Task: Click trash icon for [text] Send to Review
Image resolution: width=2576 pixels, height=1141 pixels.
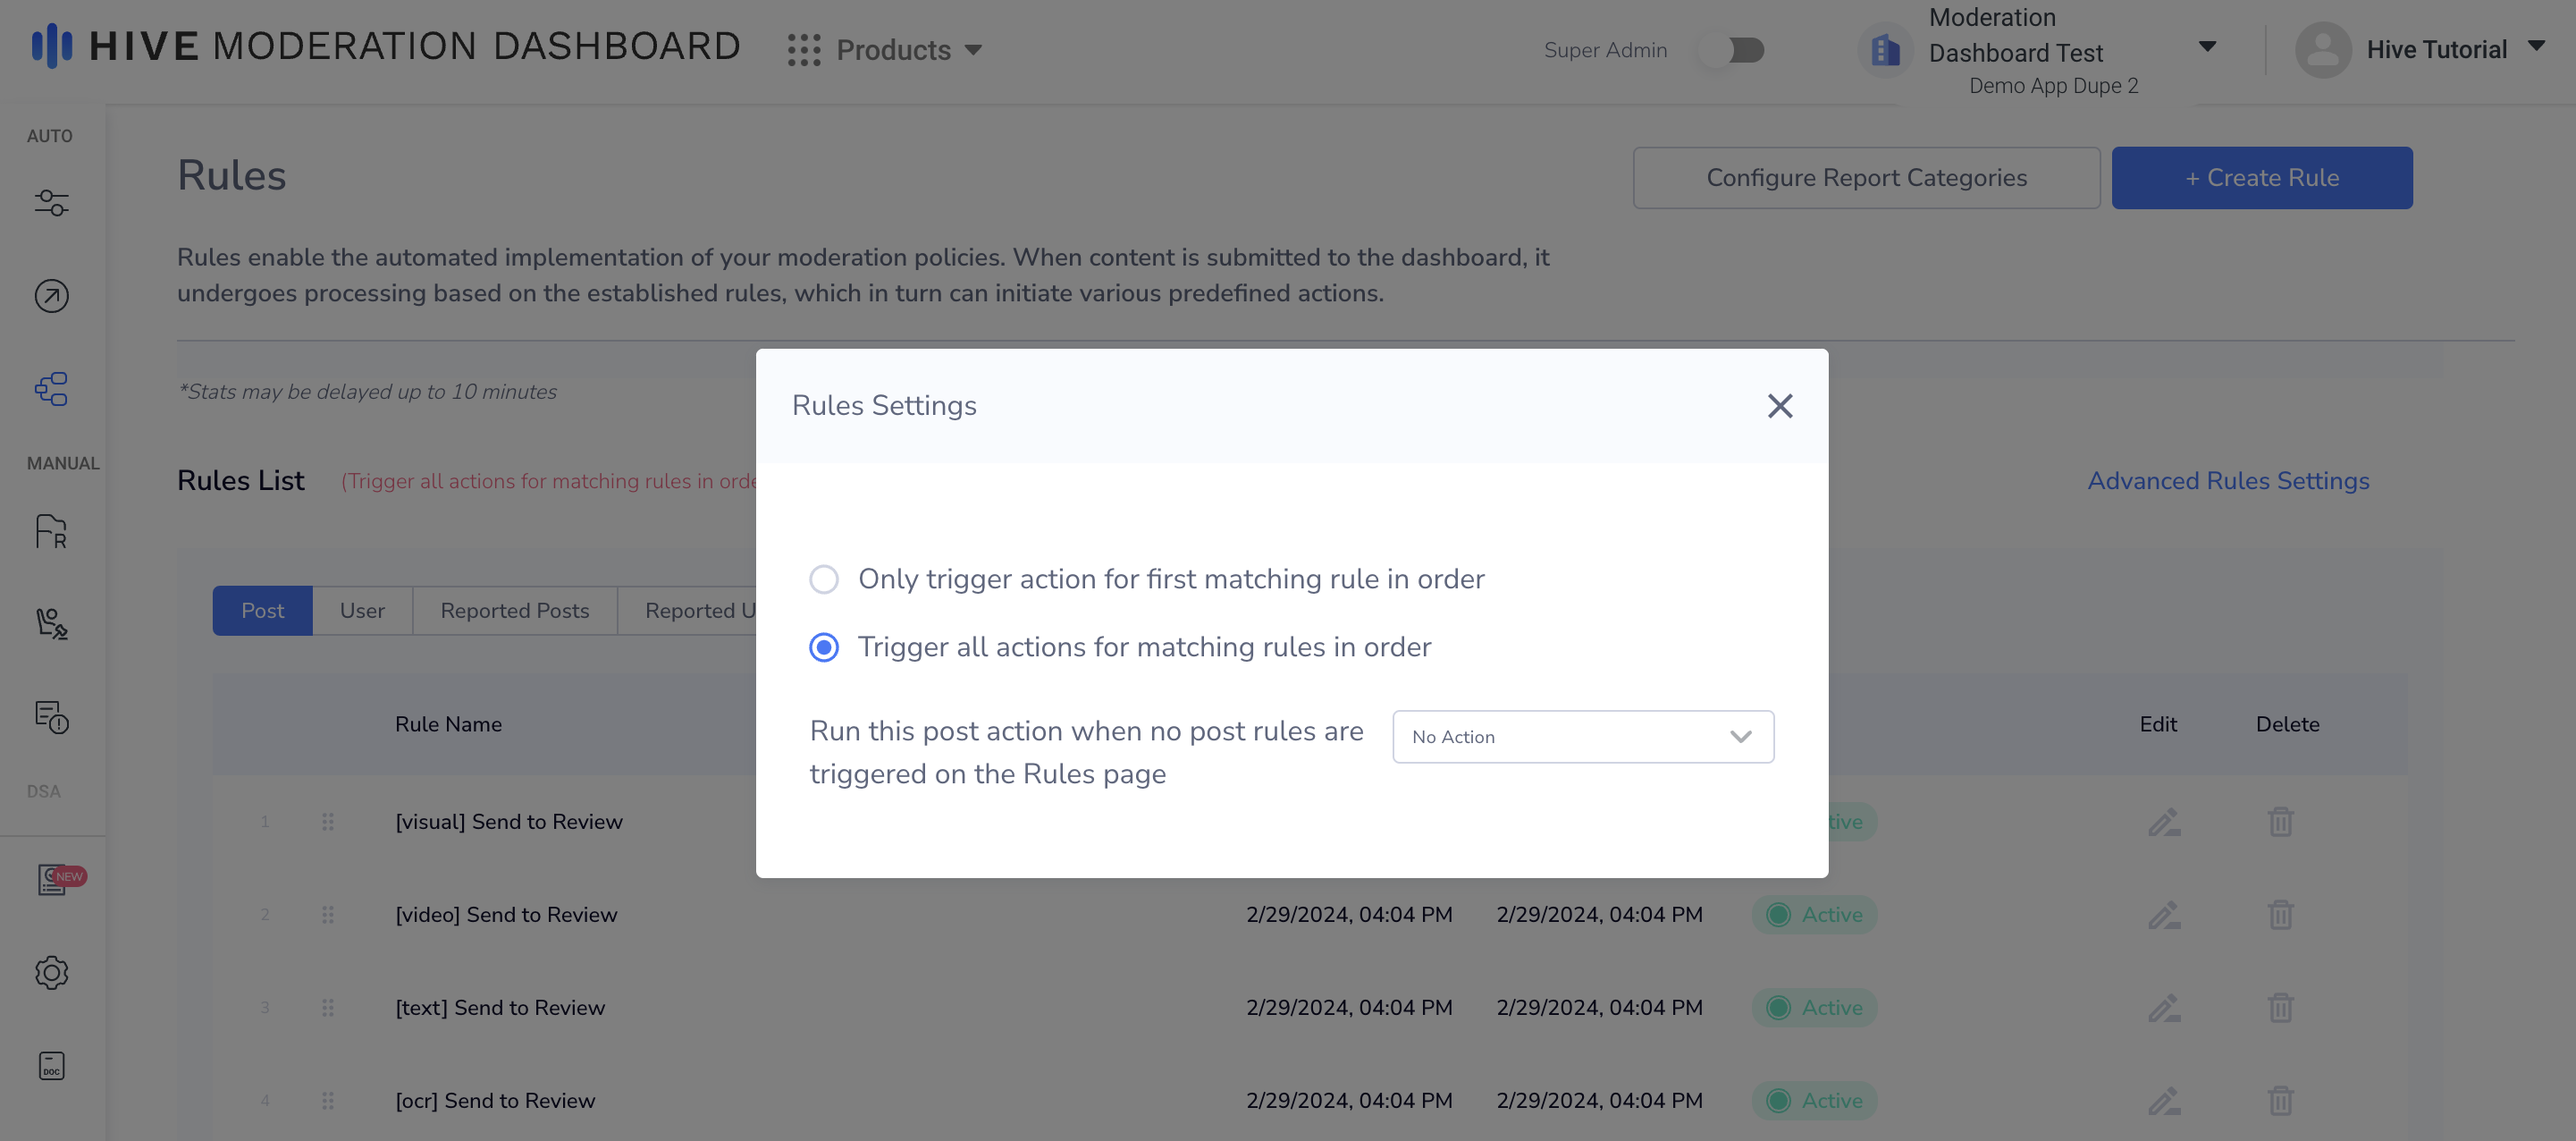Action: point(2280,1008)
